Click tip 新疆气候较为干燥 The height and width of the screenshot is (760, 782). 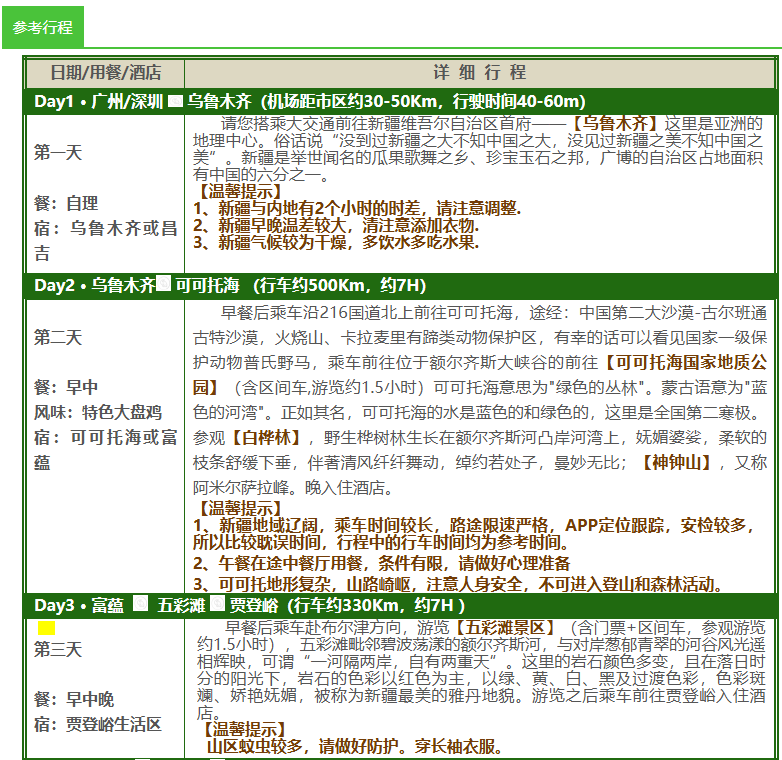click(x=336, y=242)
